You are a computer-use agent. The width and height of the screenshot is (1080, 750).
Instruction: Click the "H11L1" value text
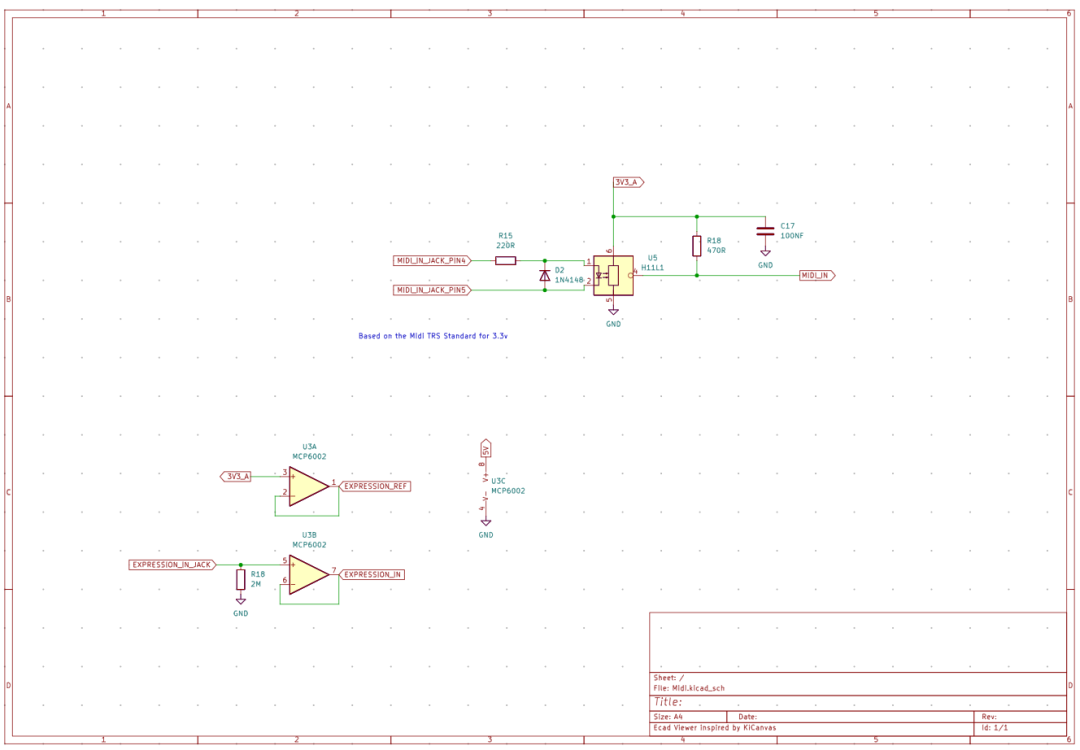(x=652, y=268)
